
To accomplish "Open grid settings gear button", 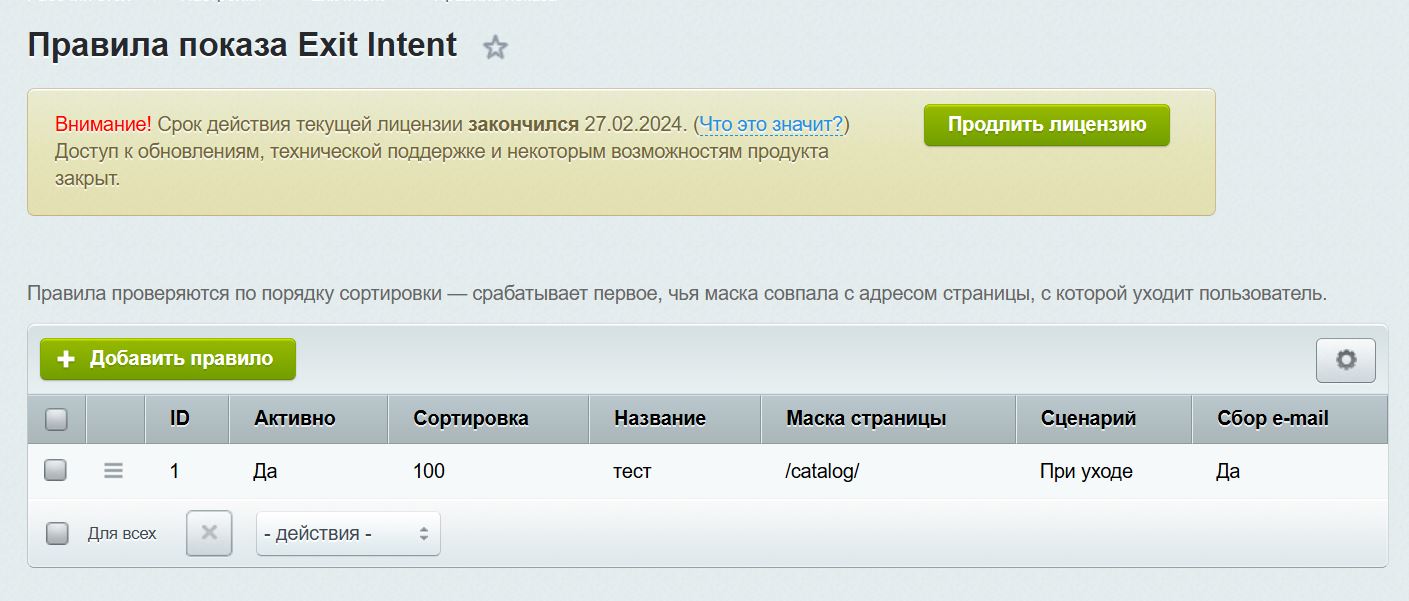I will tap(1346, 360).
